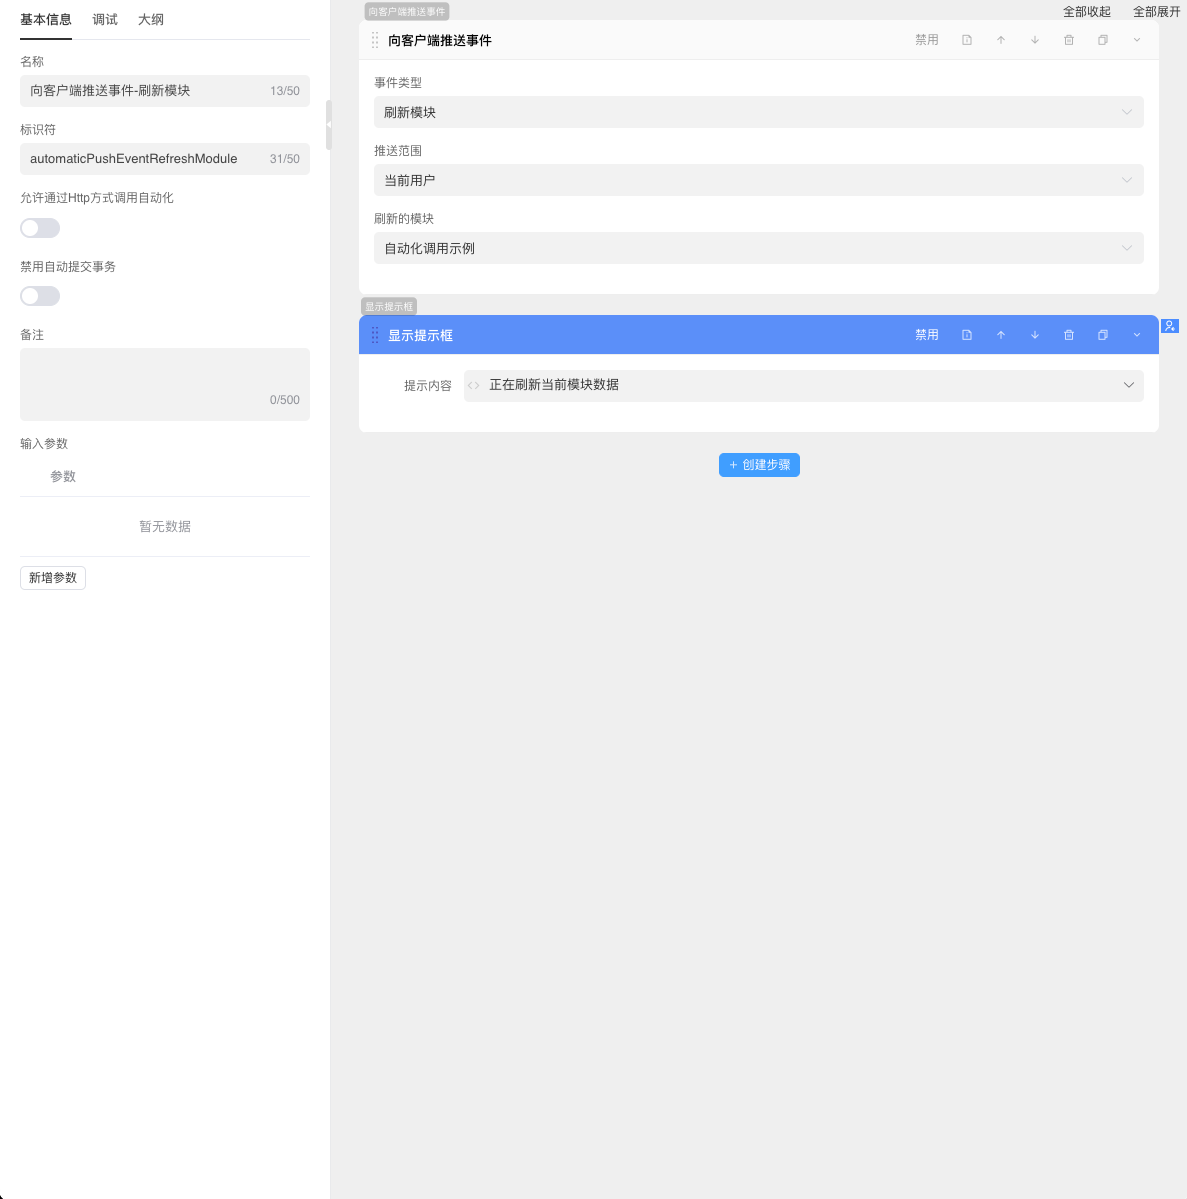Delete the 向客户端推送事件 step
Viewport: 1187px width, 1199px height.
pos(1068,40)
